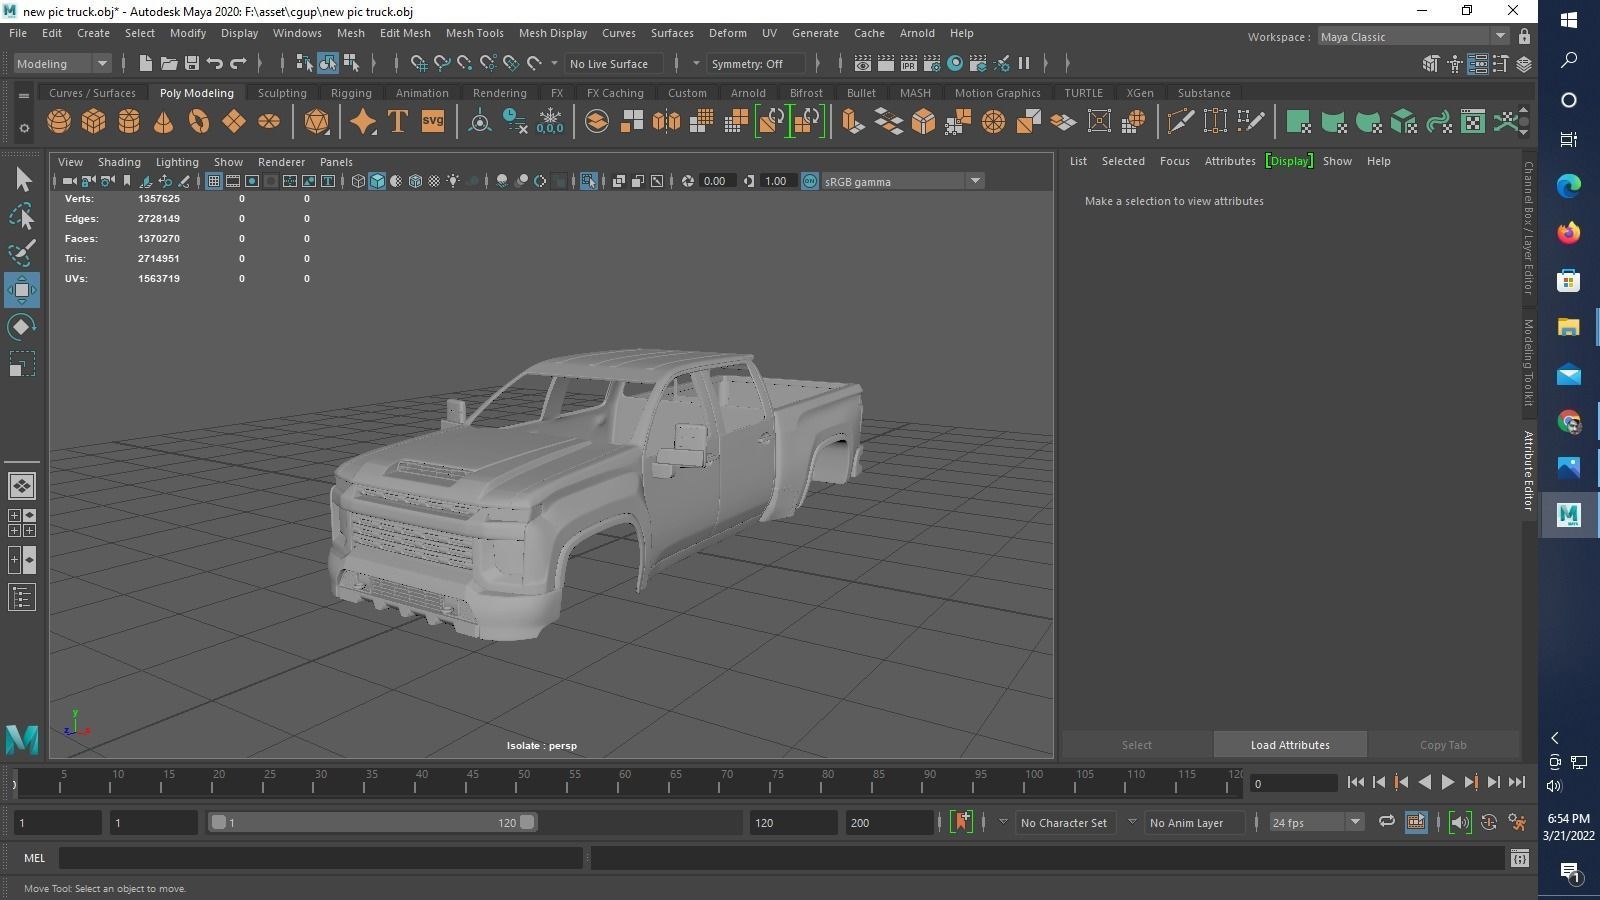Expand the shelf options gear menu
This screenshot has height=900, width=1600.
[24, 128]
